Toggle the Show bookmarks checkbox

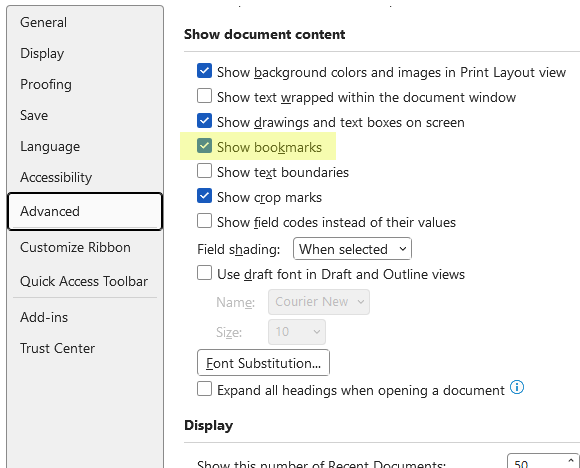tap(204, 146)
